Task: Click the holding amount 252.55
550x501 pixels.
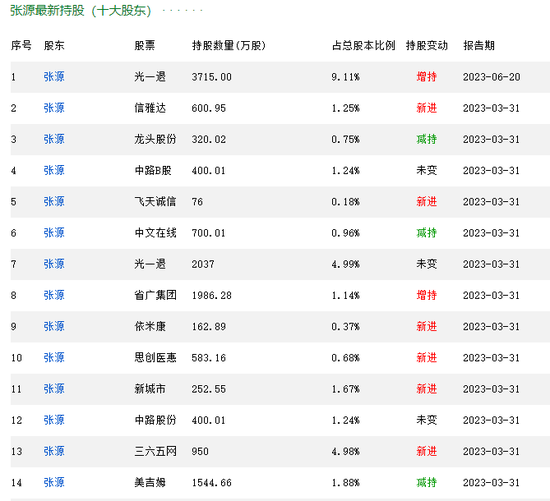Action: coord(209,389)
